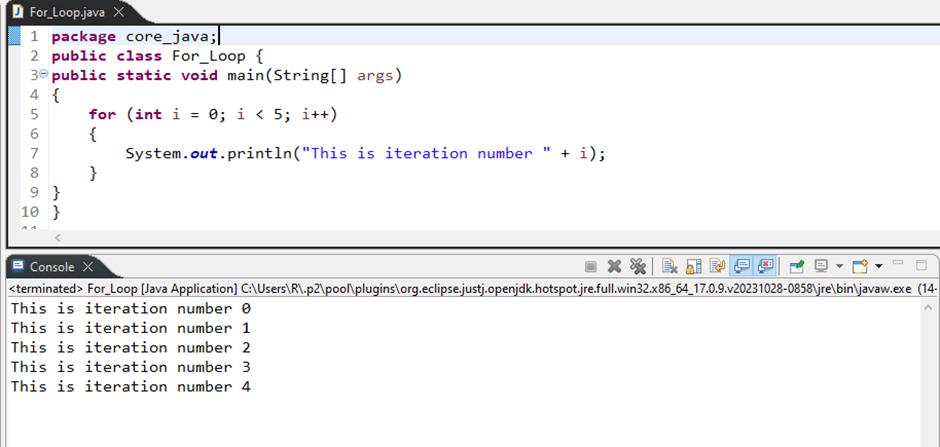The width and height of the screenshot is (940, 447).
Task: Click 'main(String[] args)' in code
Action: [x=314, y=76]
